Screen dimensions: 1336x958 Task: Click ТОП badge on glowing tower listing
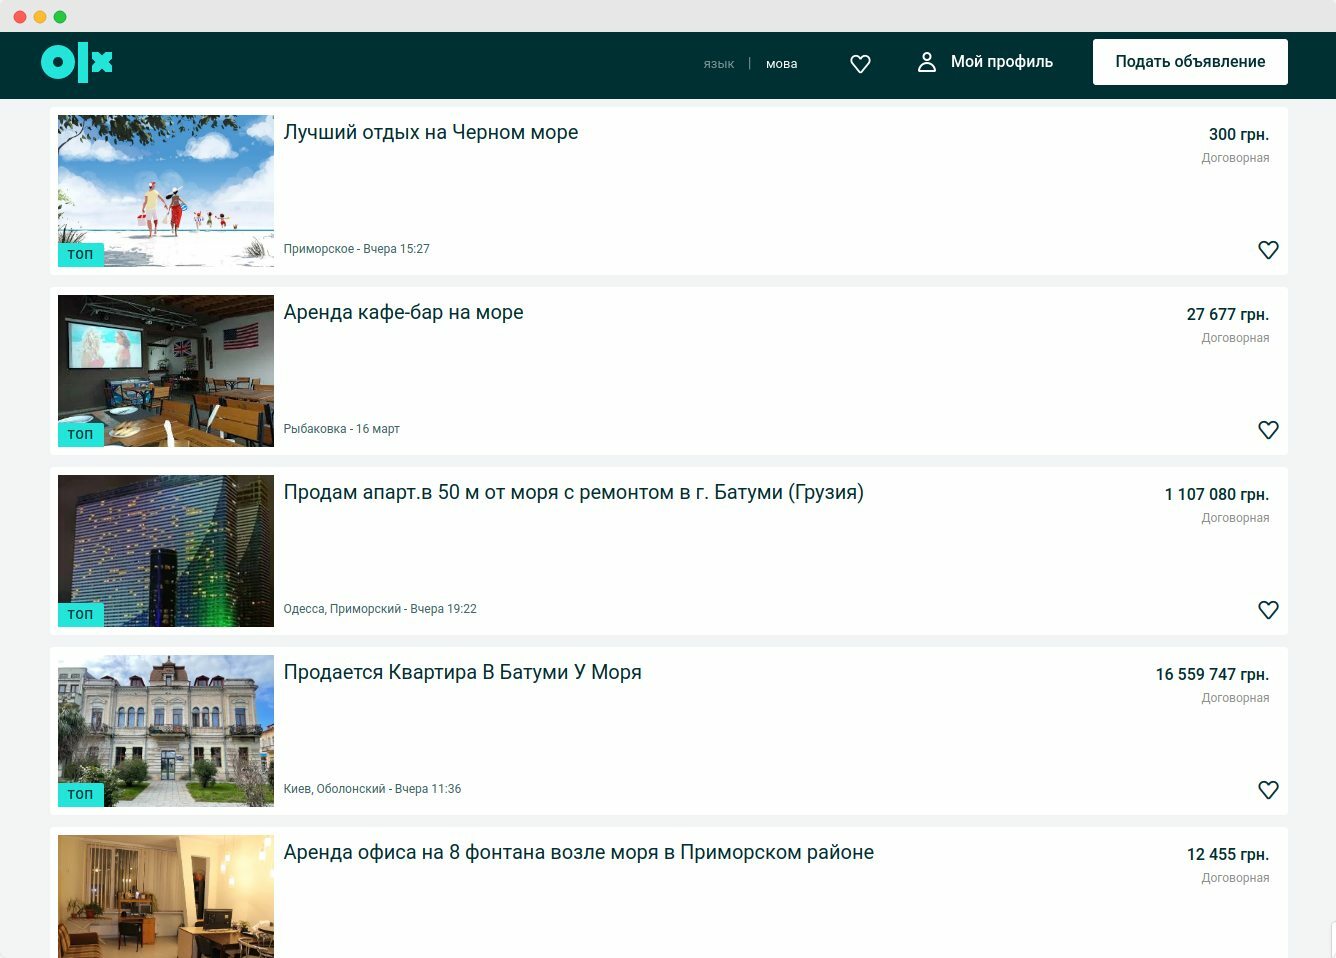(81, 614)
